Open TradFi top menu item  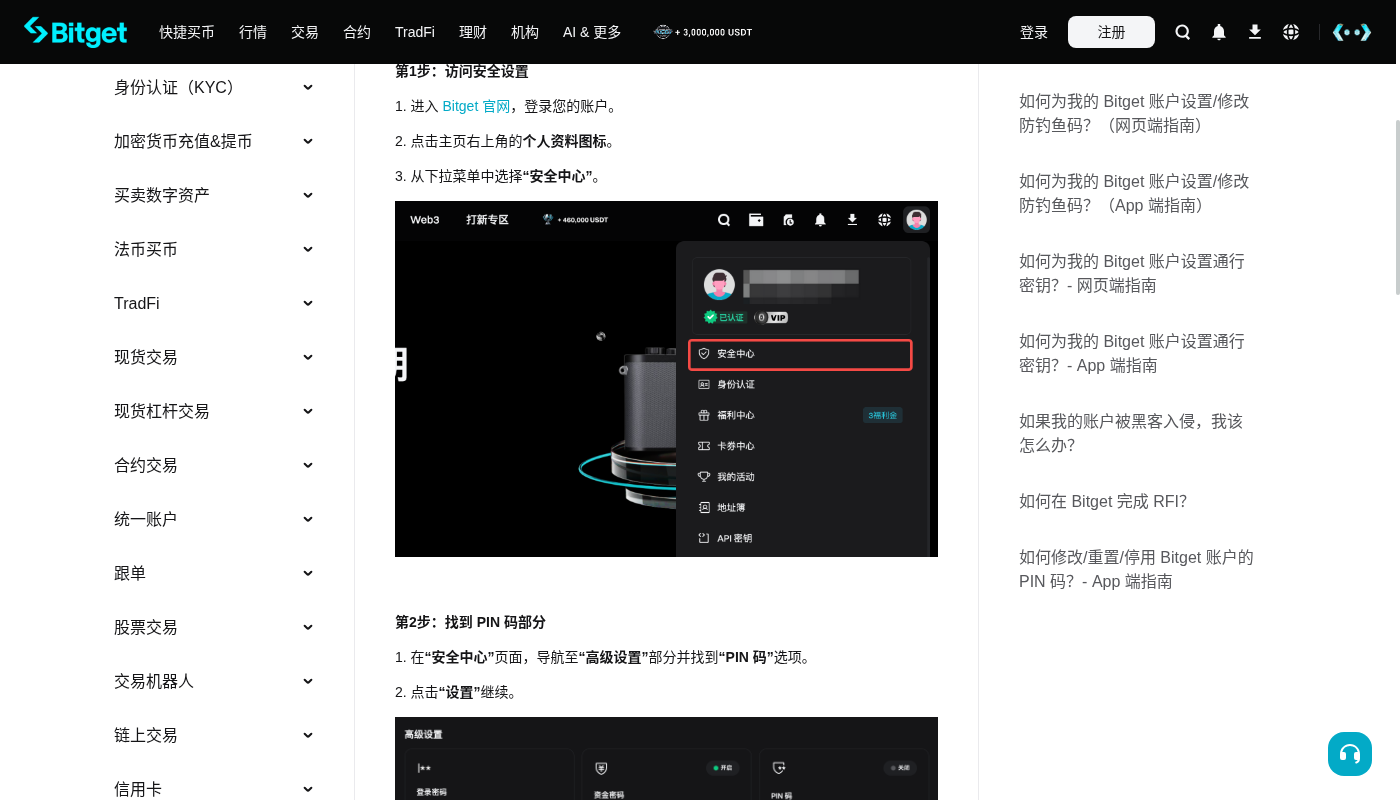point(415,32)
